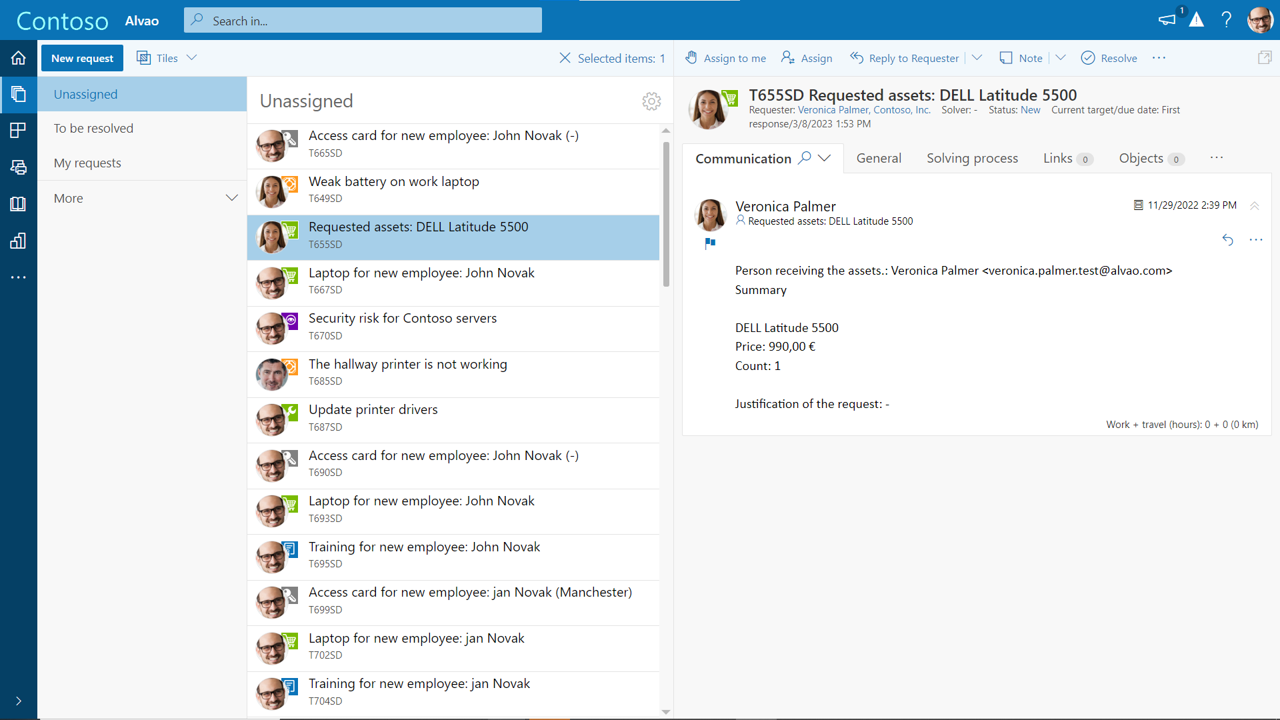Switch to the Solving process tab
Viewport: 1280px width, 720px height.
coord(972,158)
